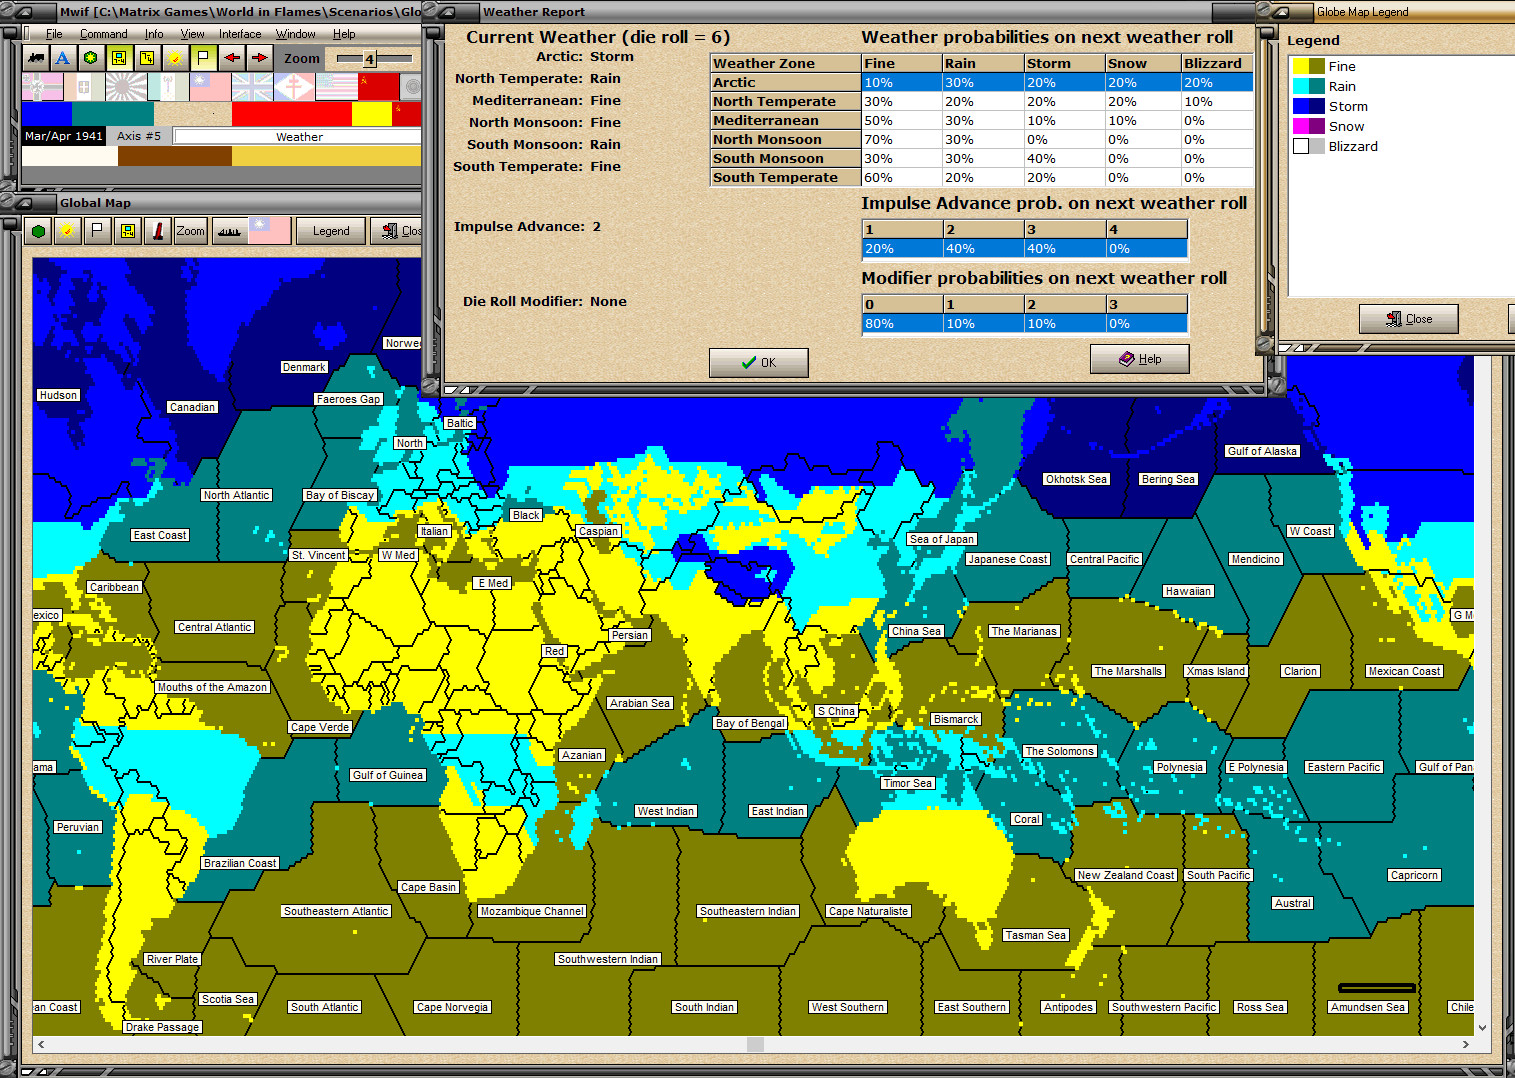The width and height of the screenshot is (1515, 1078).
Task: Select South Monsoon in the weather zone table
Action: click(x=982, y=159)
